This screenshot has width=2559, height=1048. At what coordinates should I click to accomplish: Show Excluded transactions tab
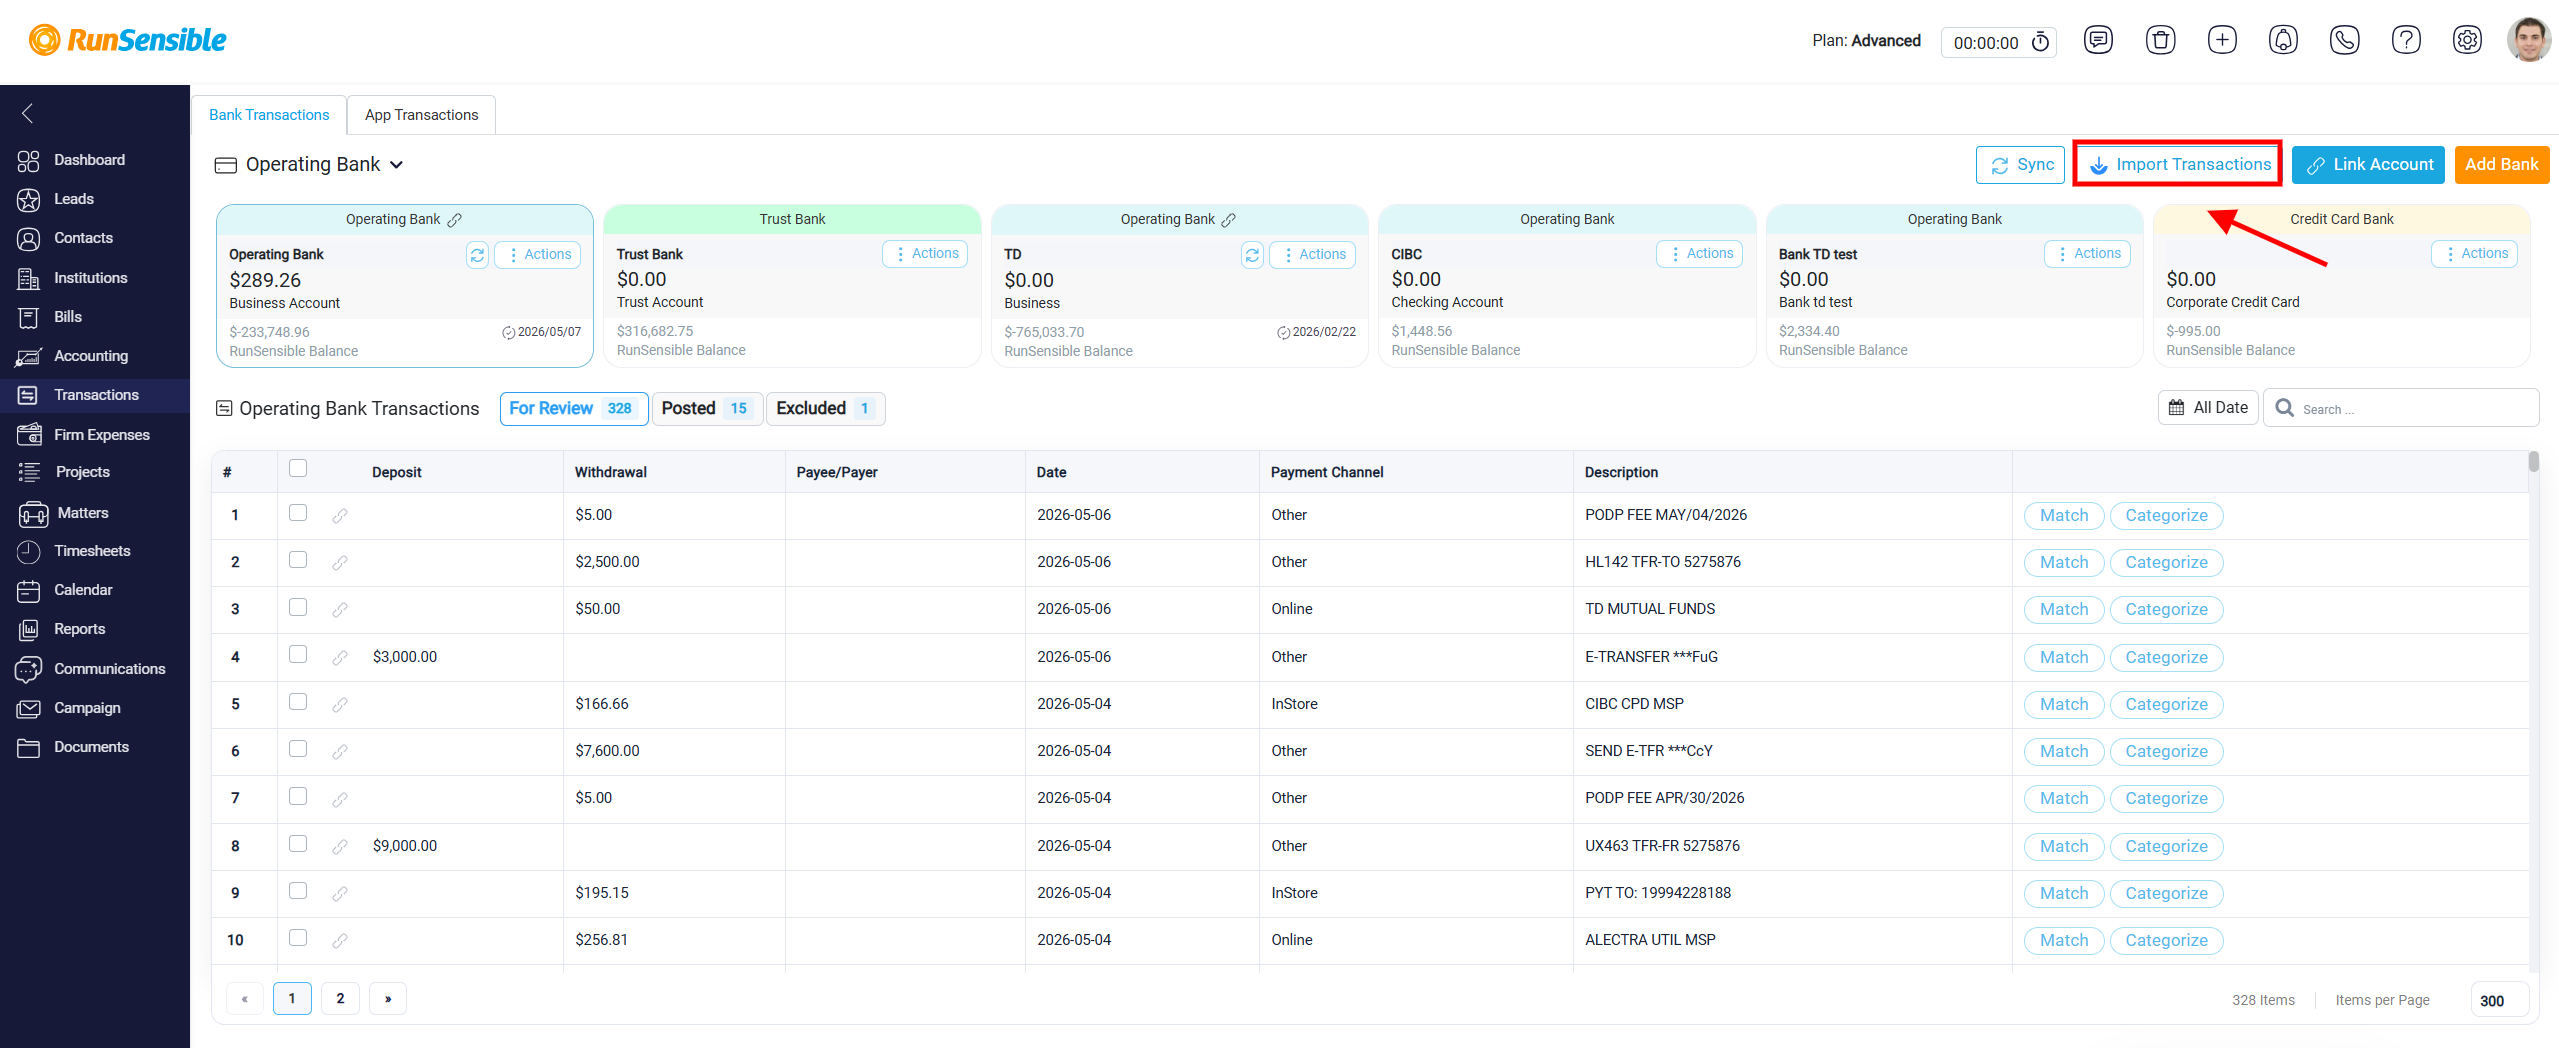click(x=825, y=409)
